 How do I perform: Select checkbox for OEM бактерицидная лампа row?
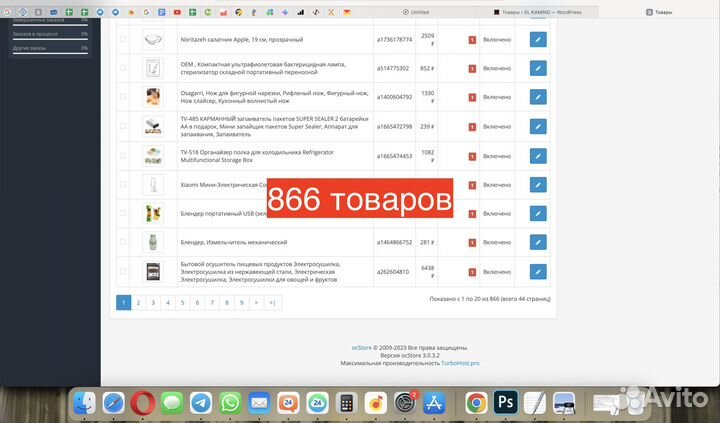point(123,68)
